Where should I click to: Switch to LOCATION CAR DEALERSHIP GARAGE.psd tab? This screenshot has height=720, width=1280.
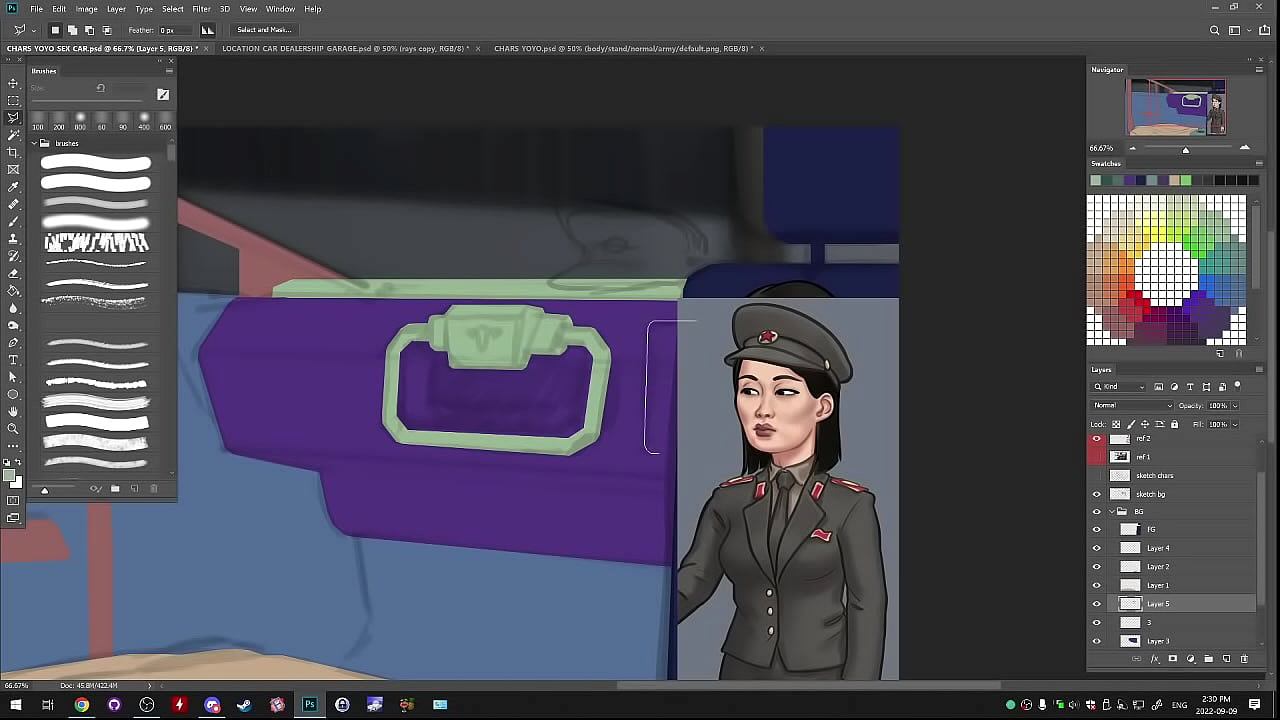click(345, 48)
